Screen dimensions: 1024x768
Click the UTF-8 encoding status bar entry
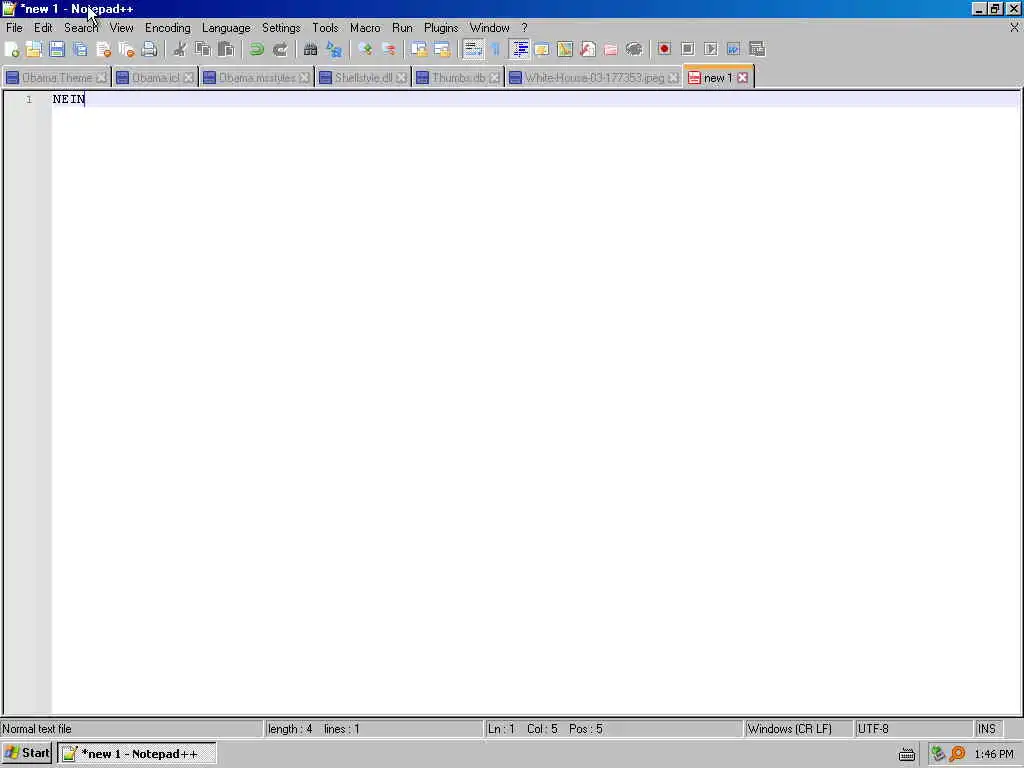[x=914, y=729]
